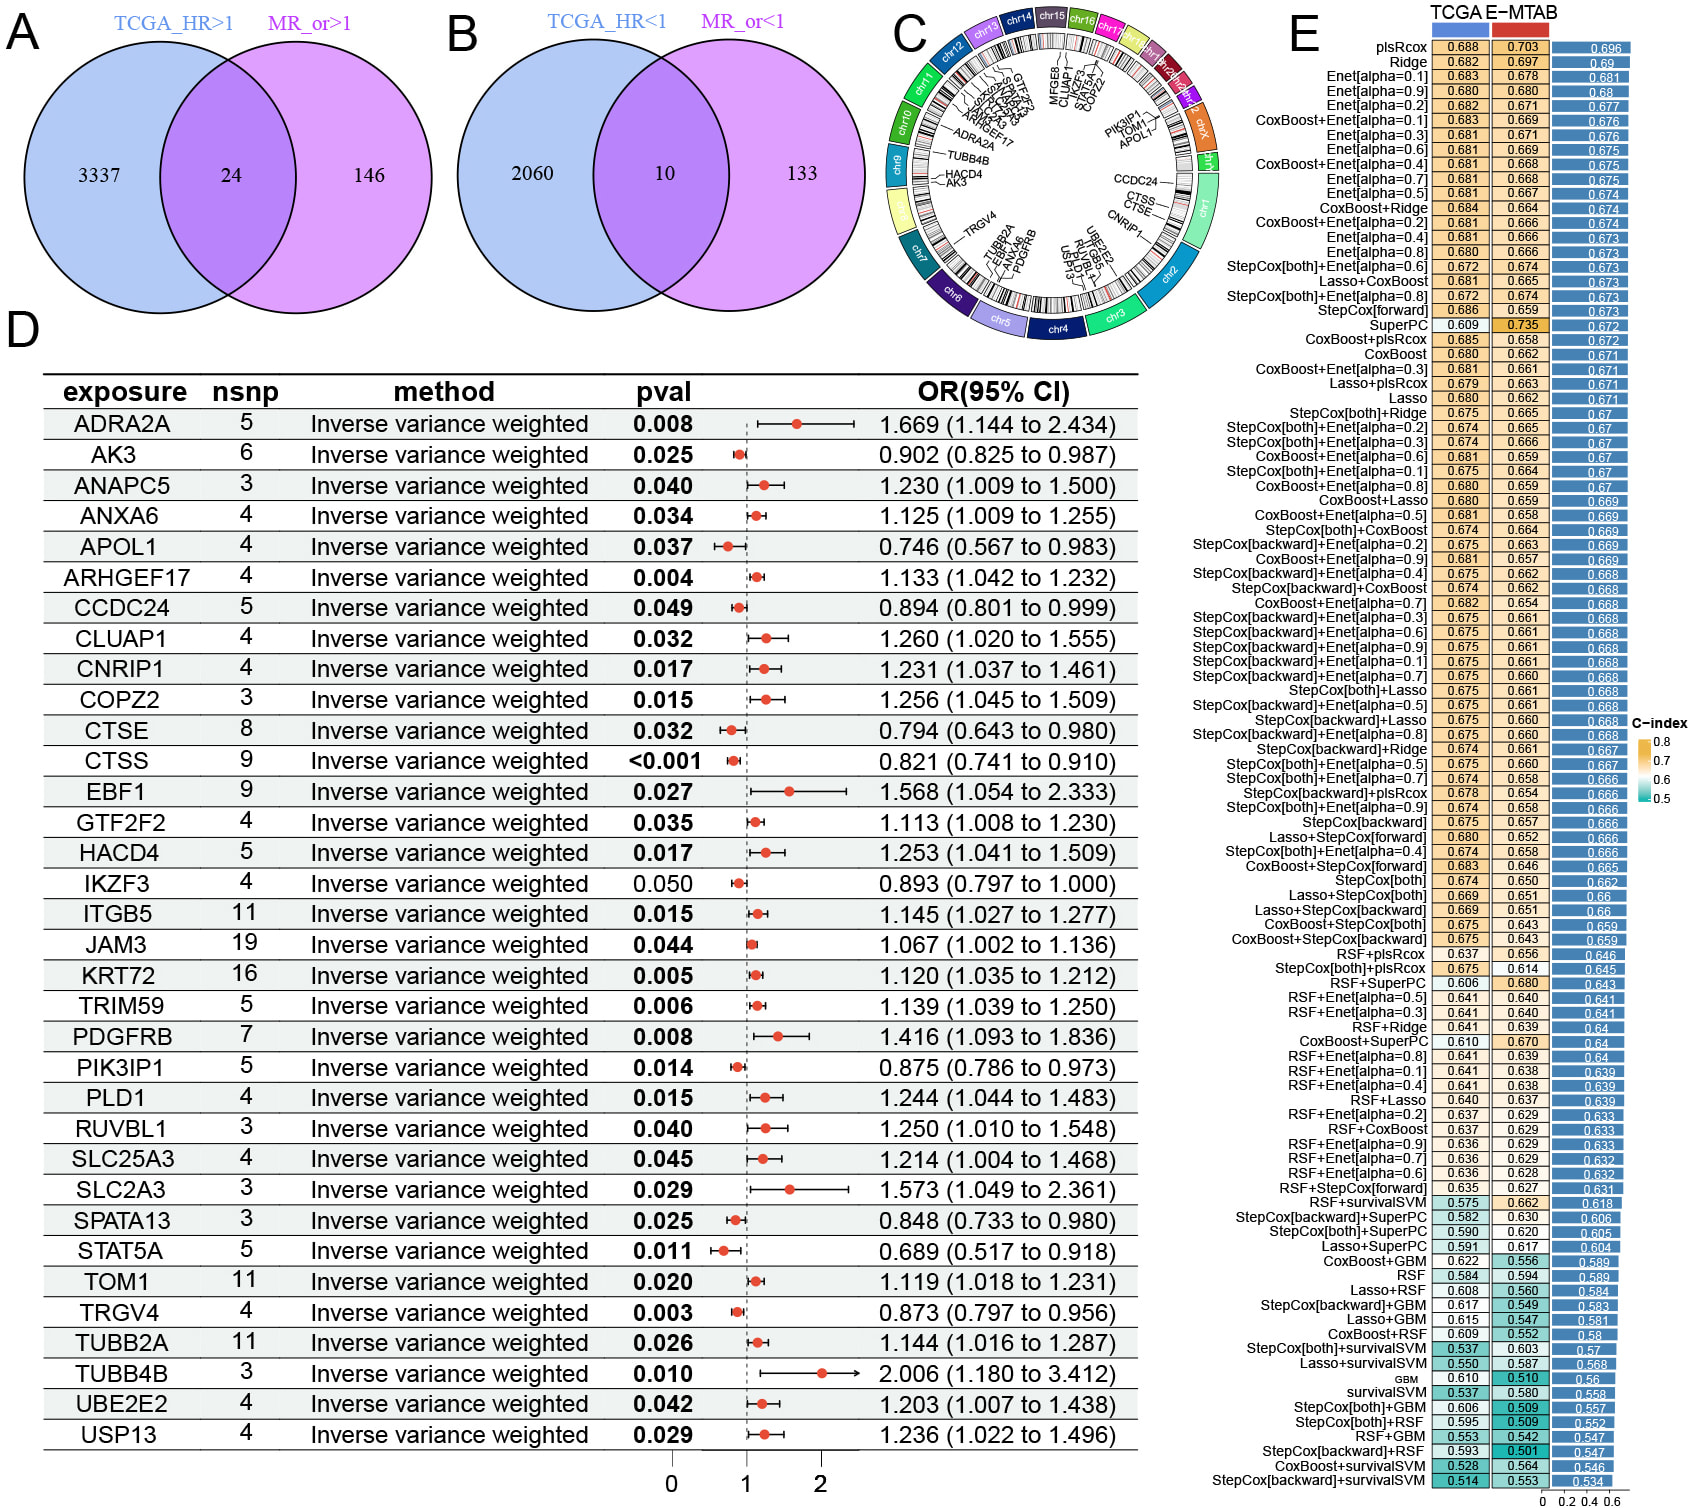Select the TUBB4B exposure row name
Screen dimensions: 1691x1508
pyautogui.click(x=121, y=1374)
